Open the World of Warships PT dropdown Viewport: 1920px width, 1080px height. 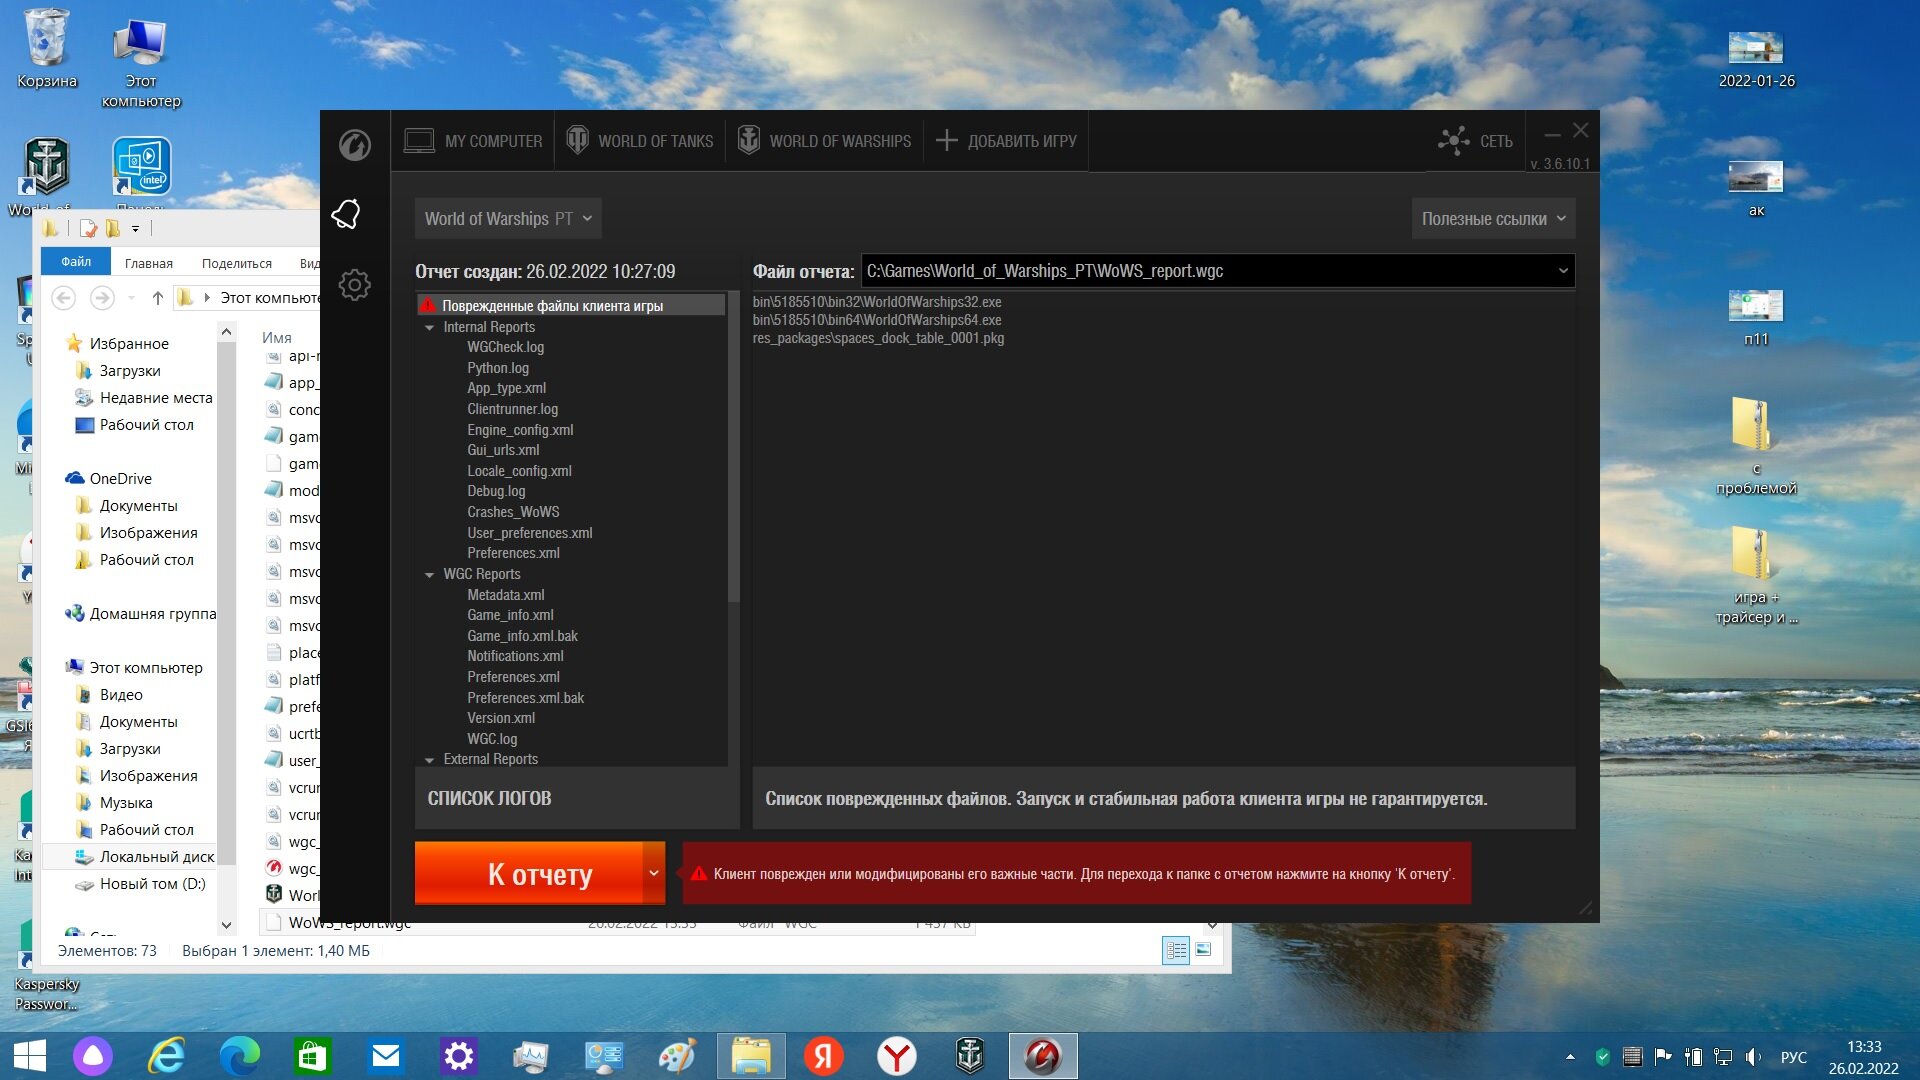508,219
